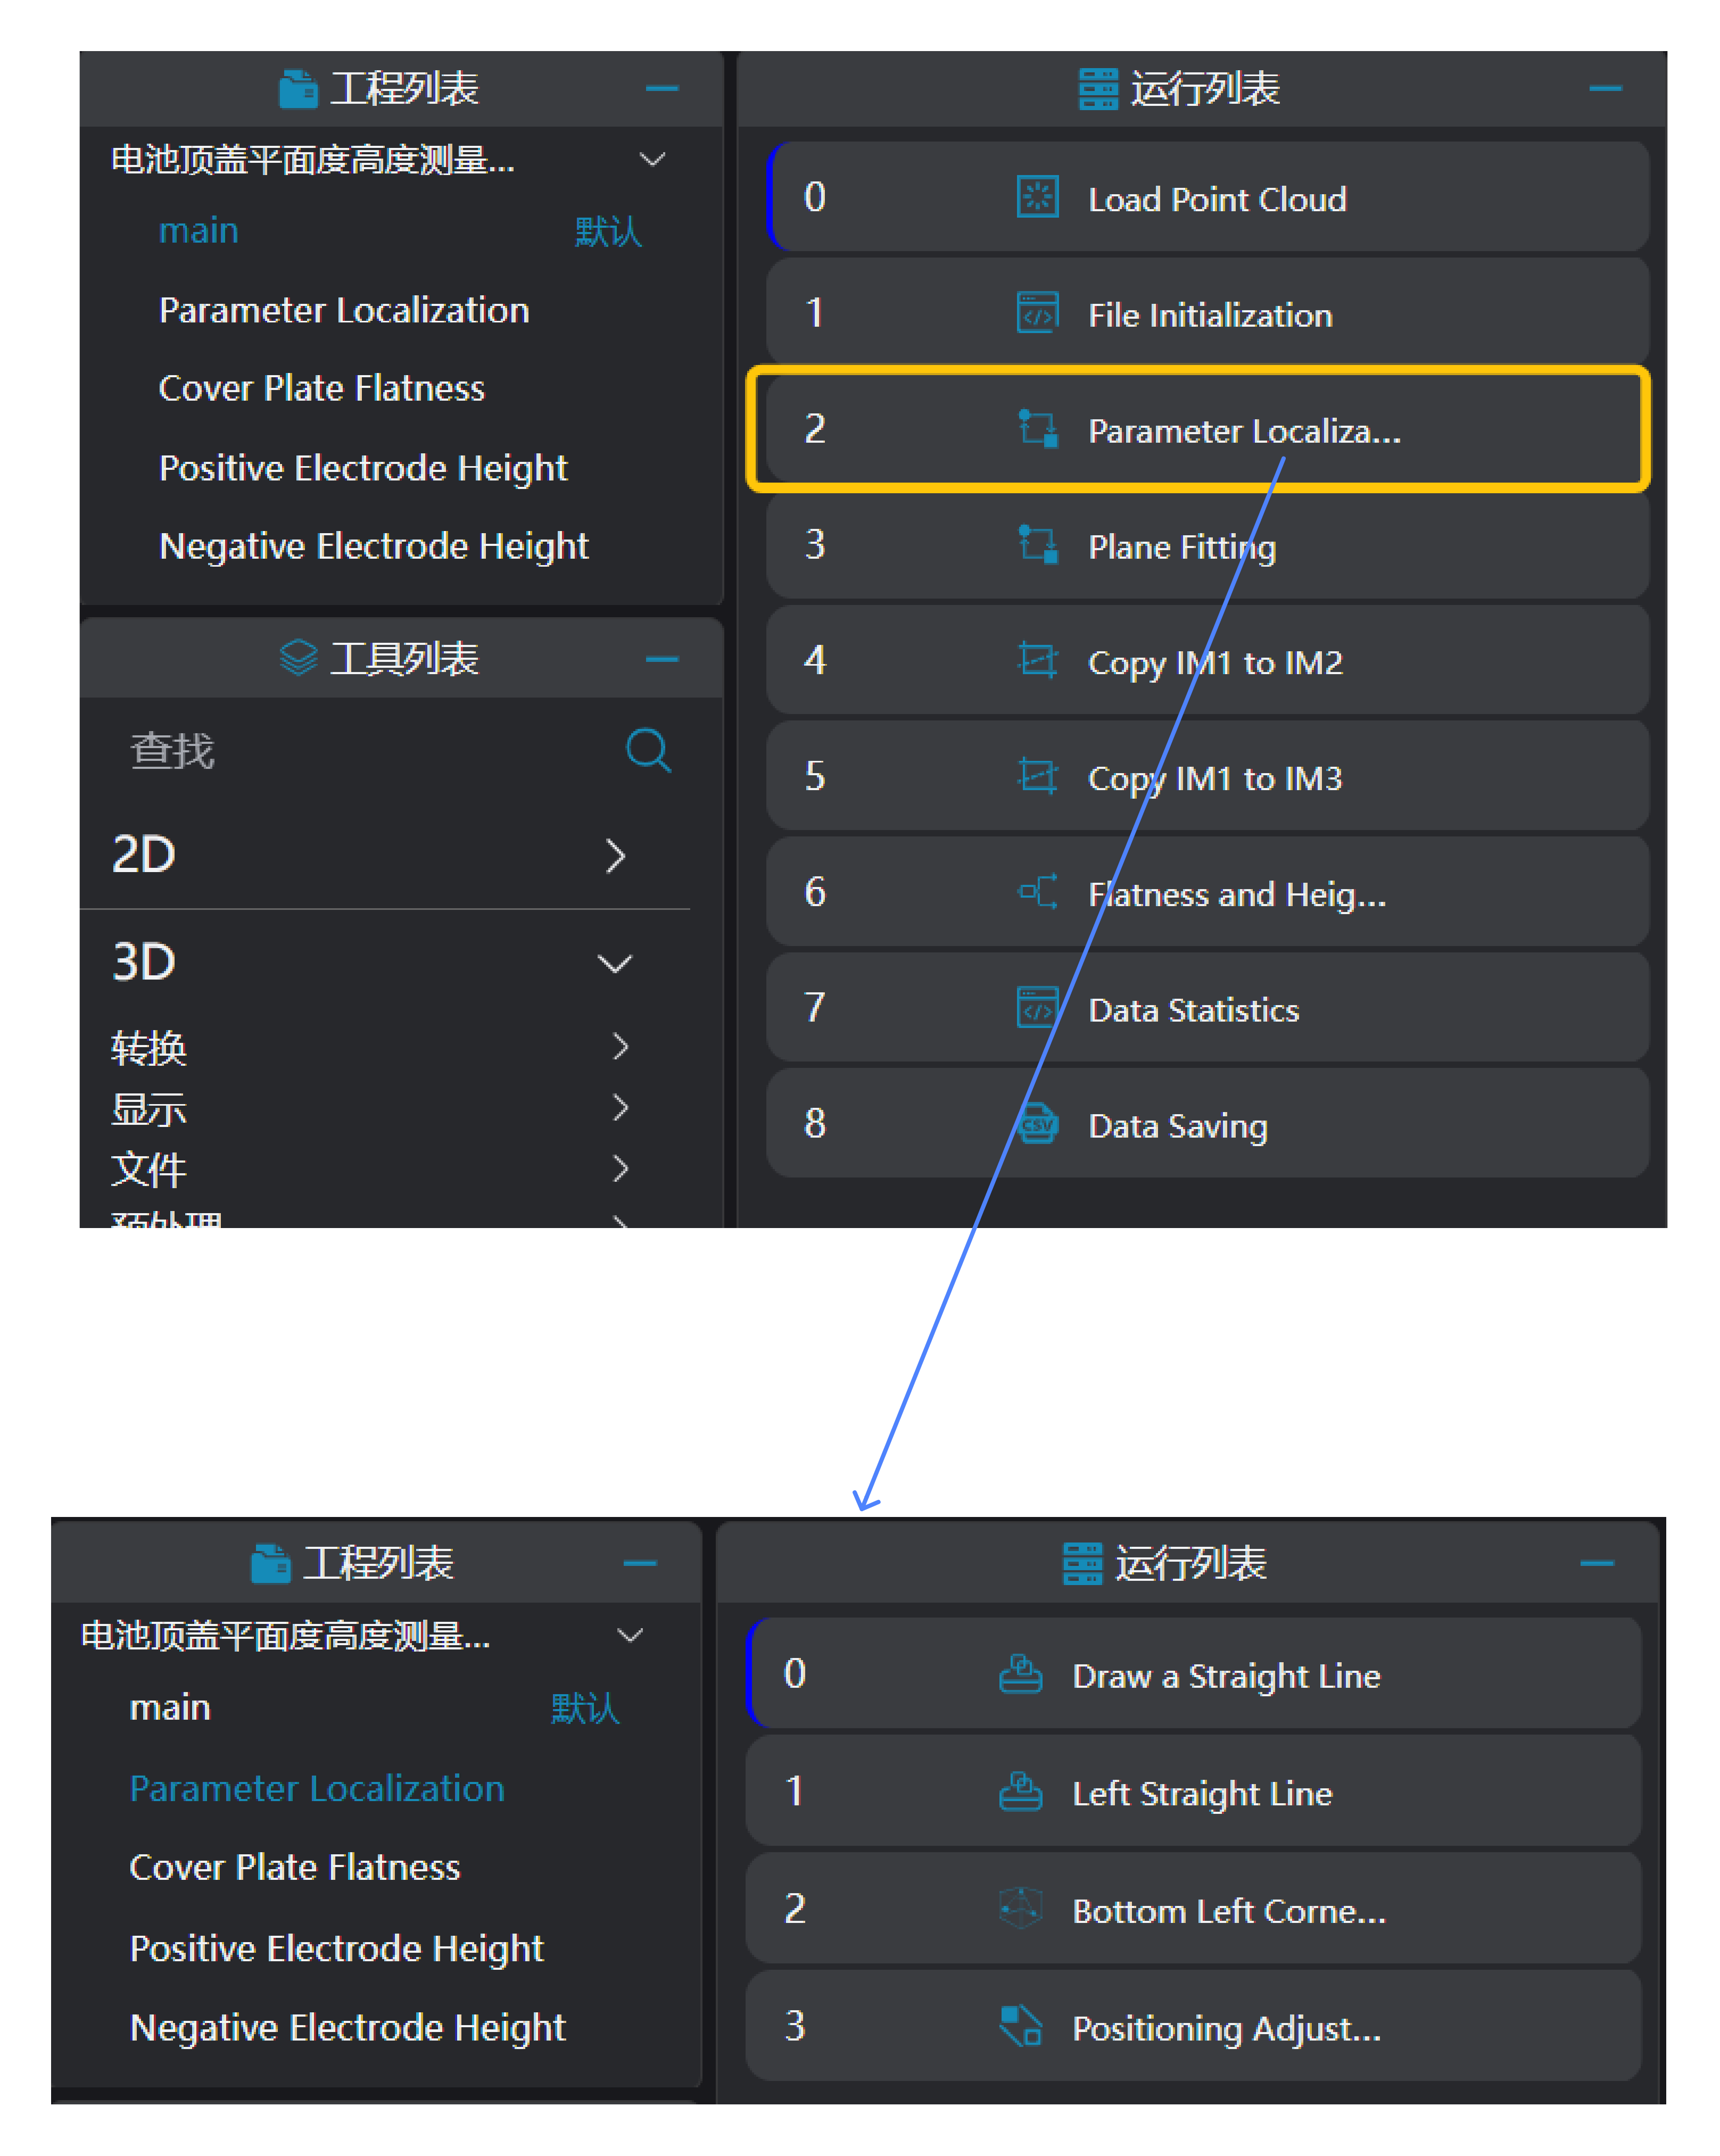Type in the 查找 search field
The height and width of the screenshot is (2156, 1720).
tap(360, 751)
